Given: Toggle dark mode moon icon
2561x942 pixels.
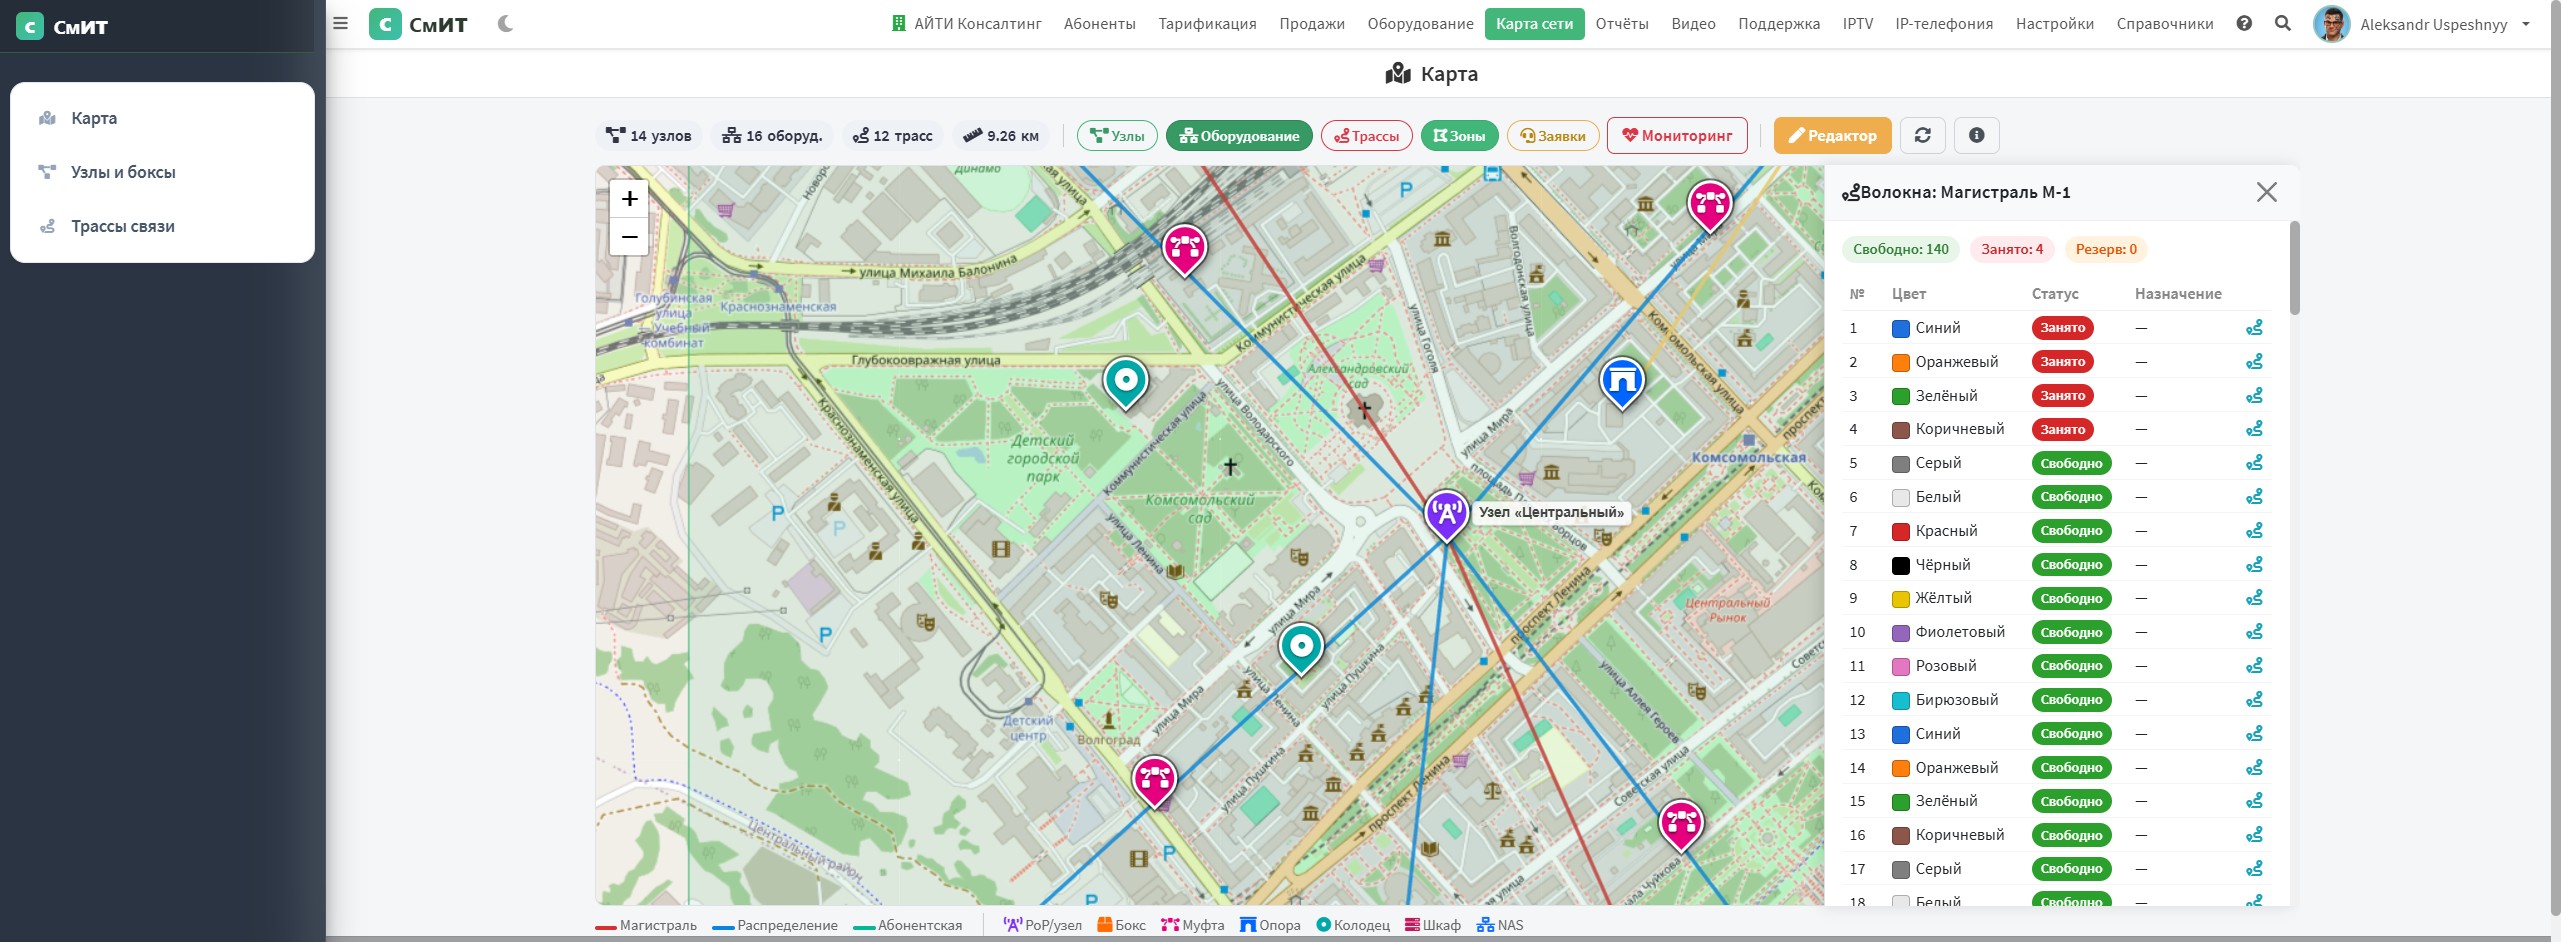Looking at the screenshot, I should point(506,24).
